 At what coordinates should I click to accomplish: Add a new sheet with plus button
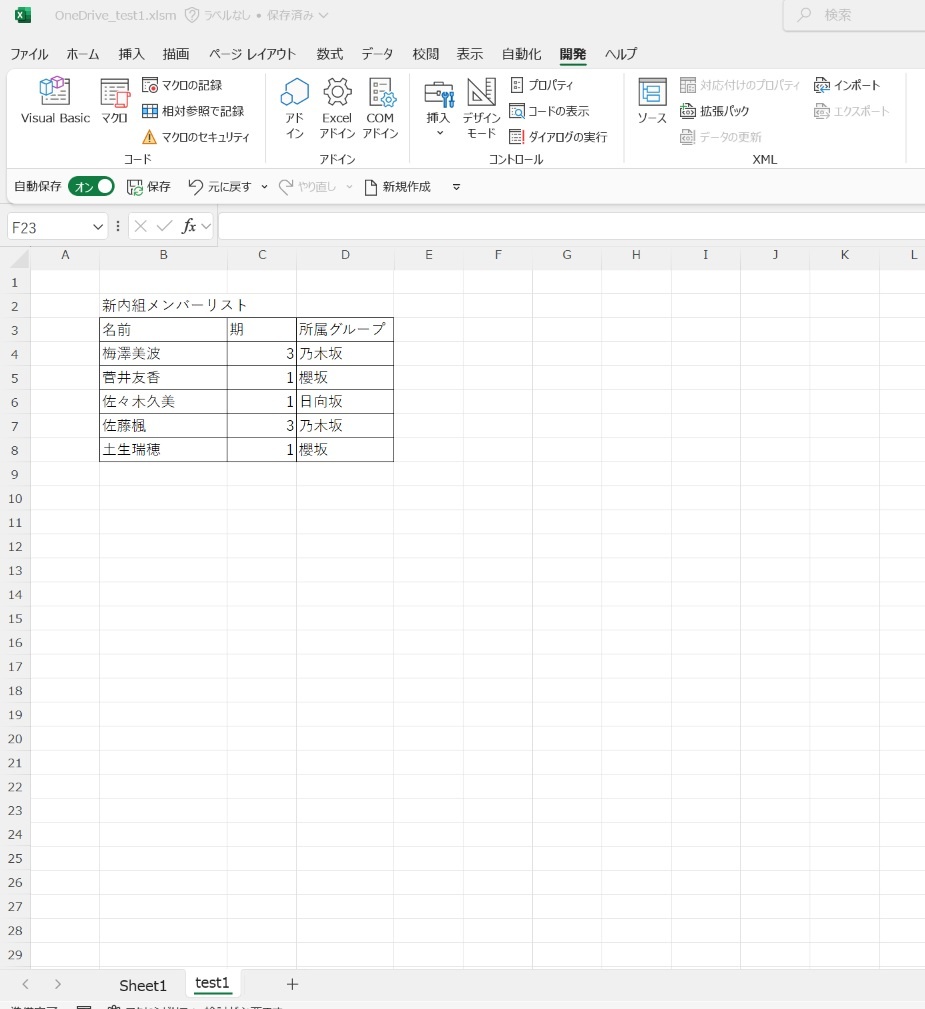tap(292, 984)
